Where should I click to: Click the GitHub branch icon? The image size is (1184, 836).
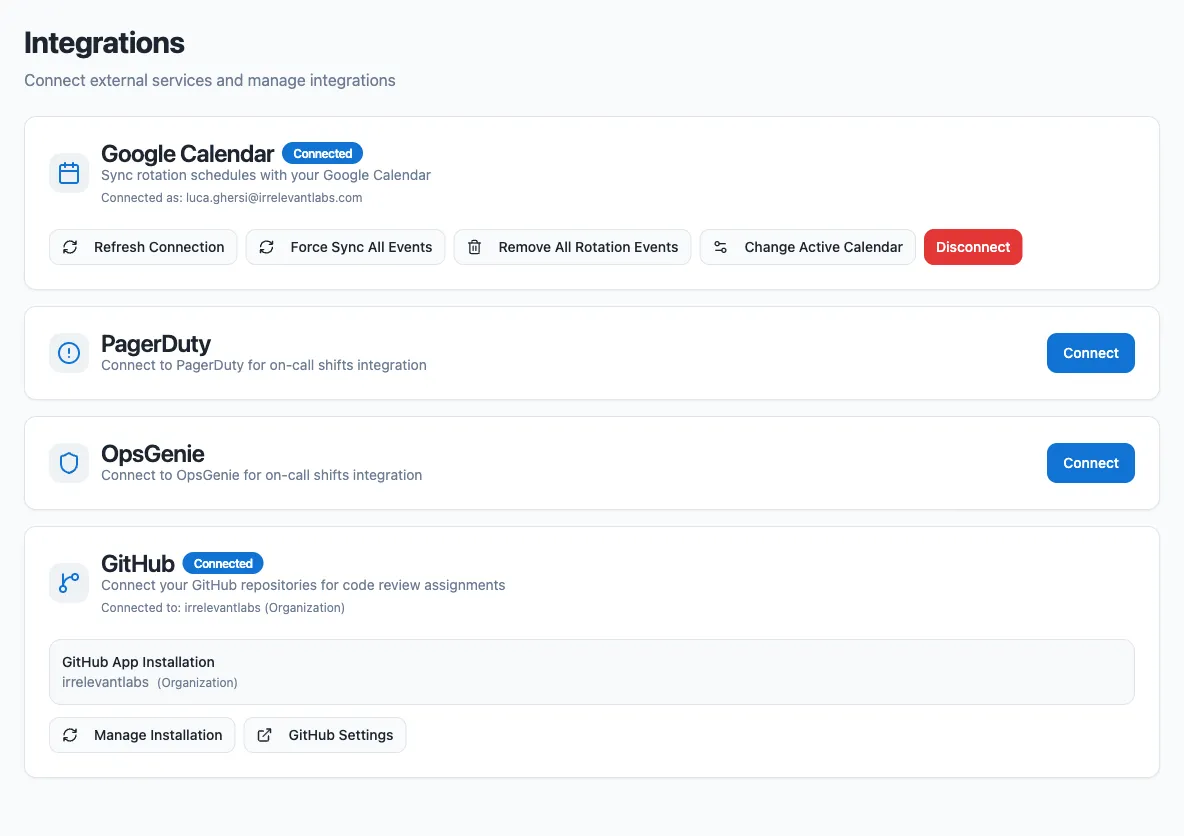pos(69,582)
